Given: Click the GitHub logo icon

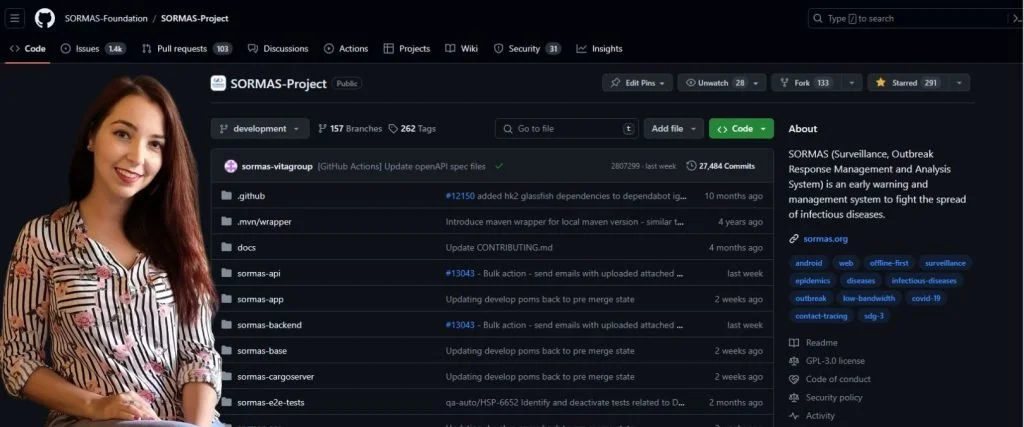Looking at the screenshot, I should [44, 18].
